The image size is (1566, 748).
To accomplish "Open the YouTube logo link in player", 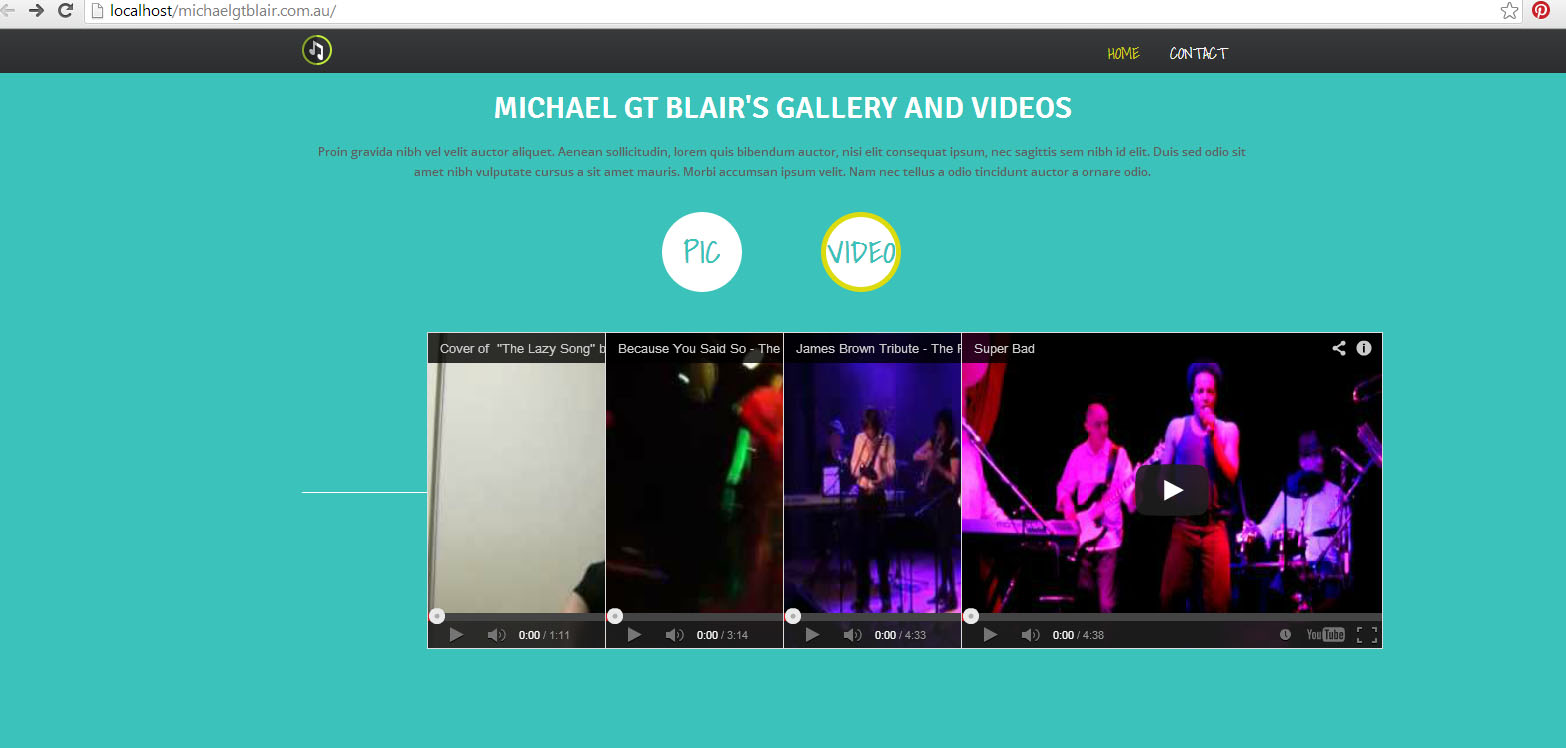I will pos(1325,635).
